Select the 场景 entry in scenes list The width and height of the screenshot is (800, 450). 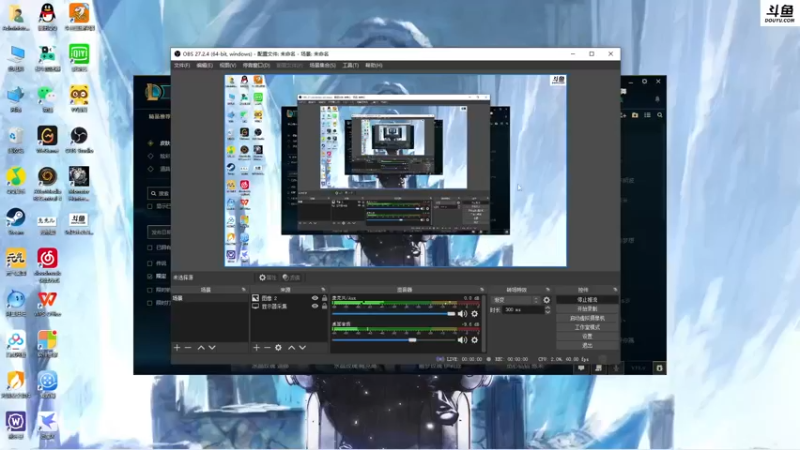point(210,298)
